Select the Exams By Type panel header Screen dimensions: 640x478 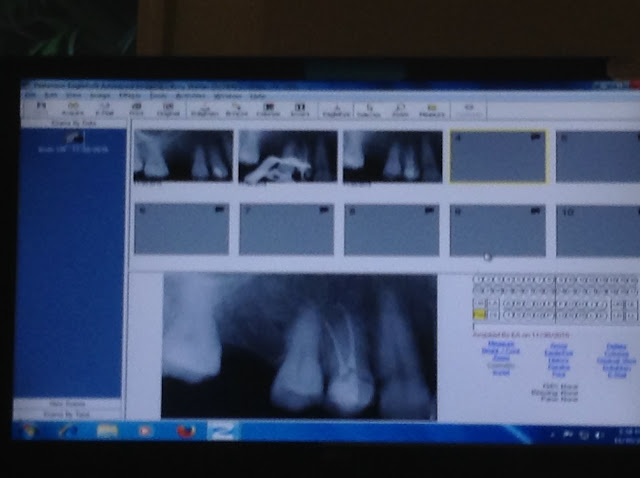(x=67, y=414)
